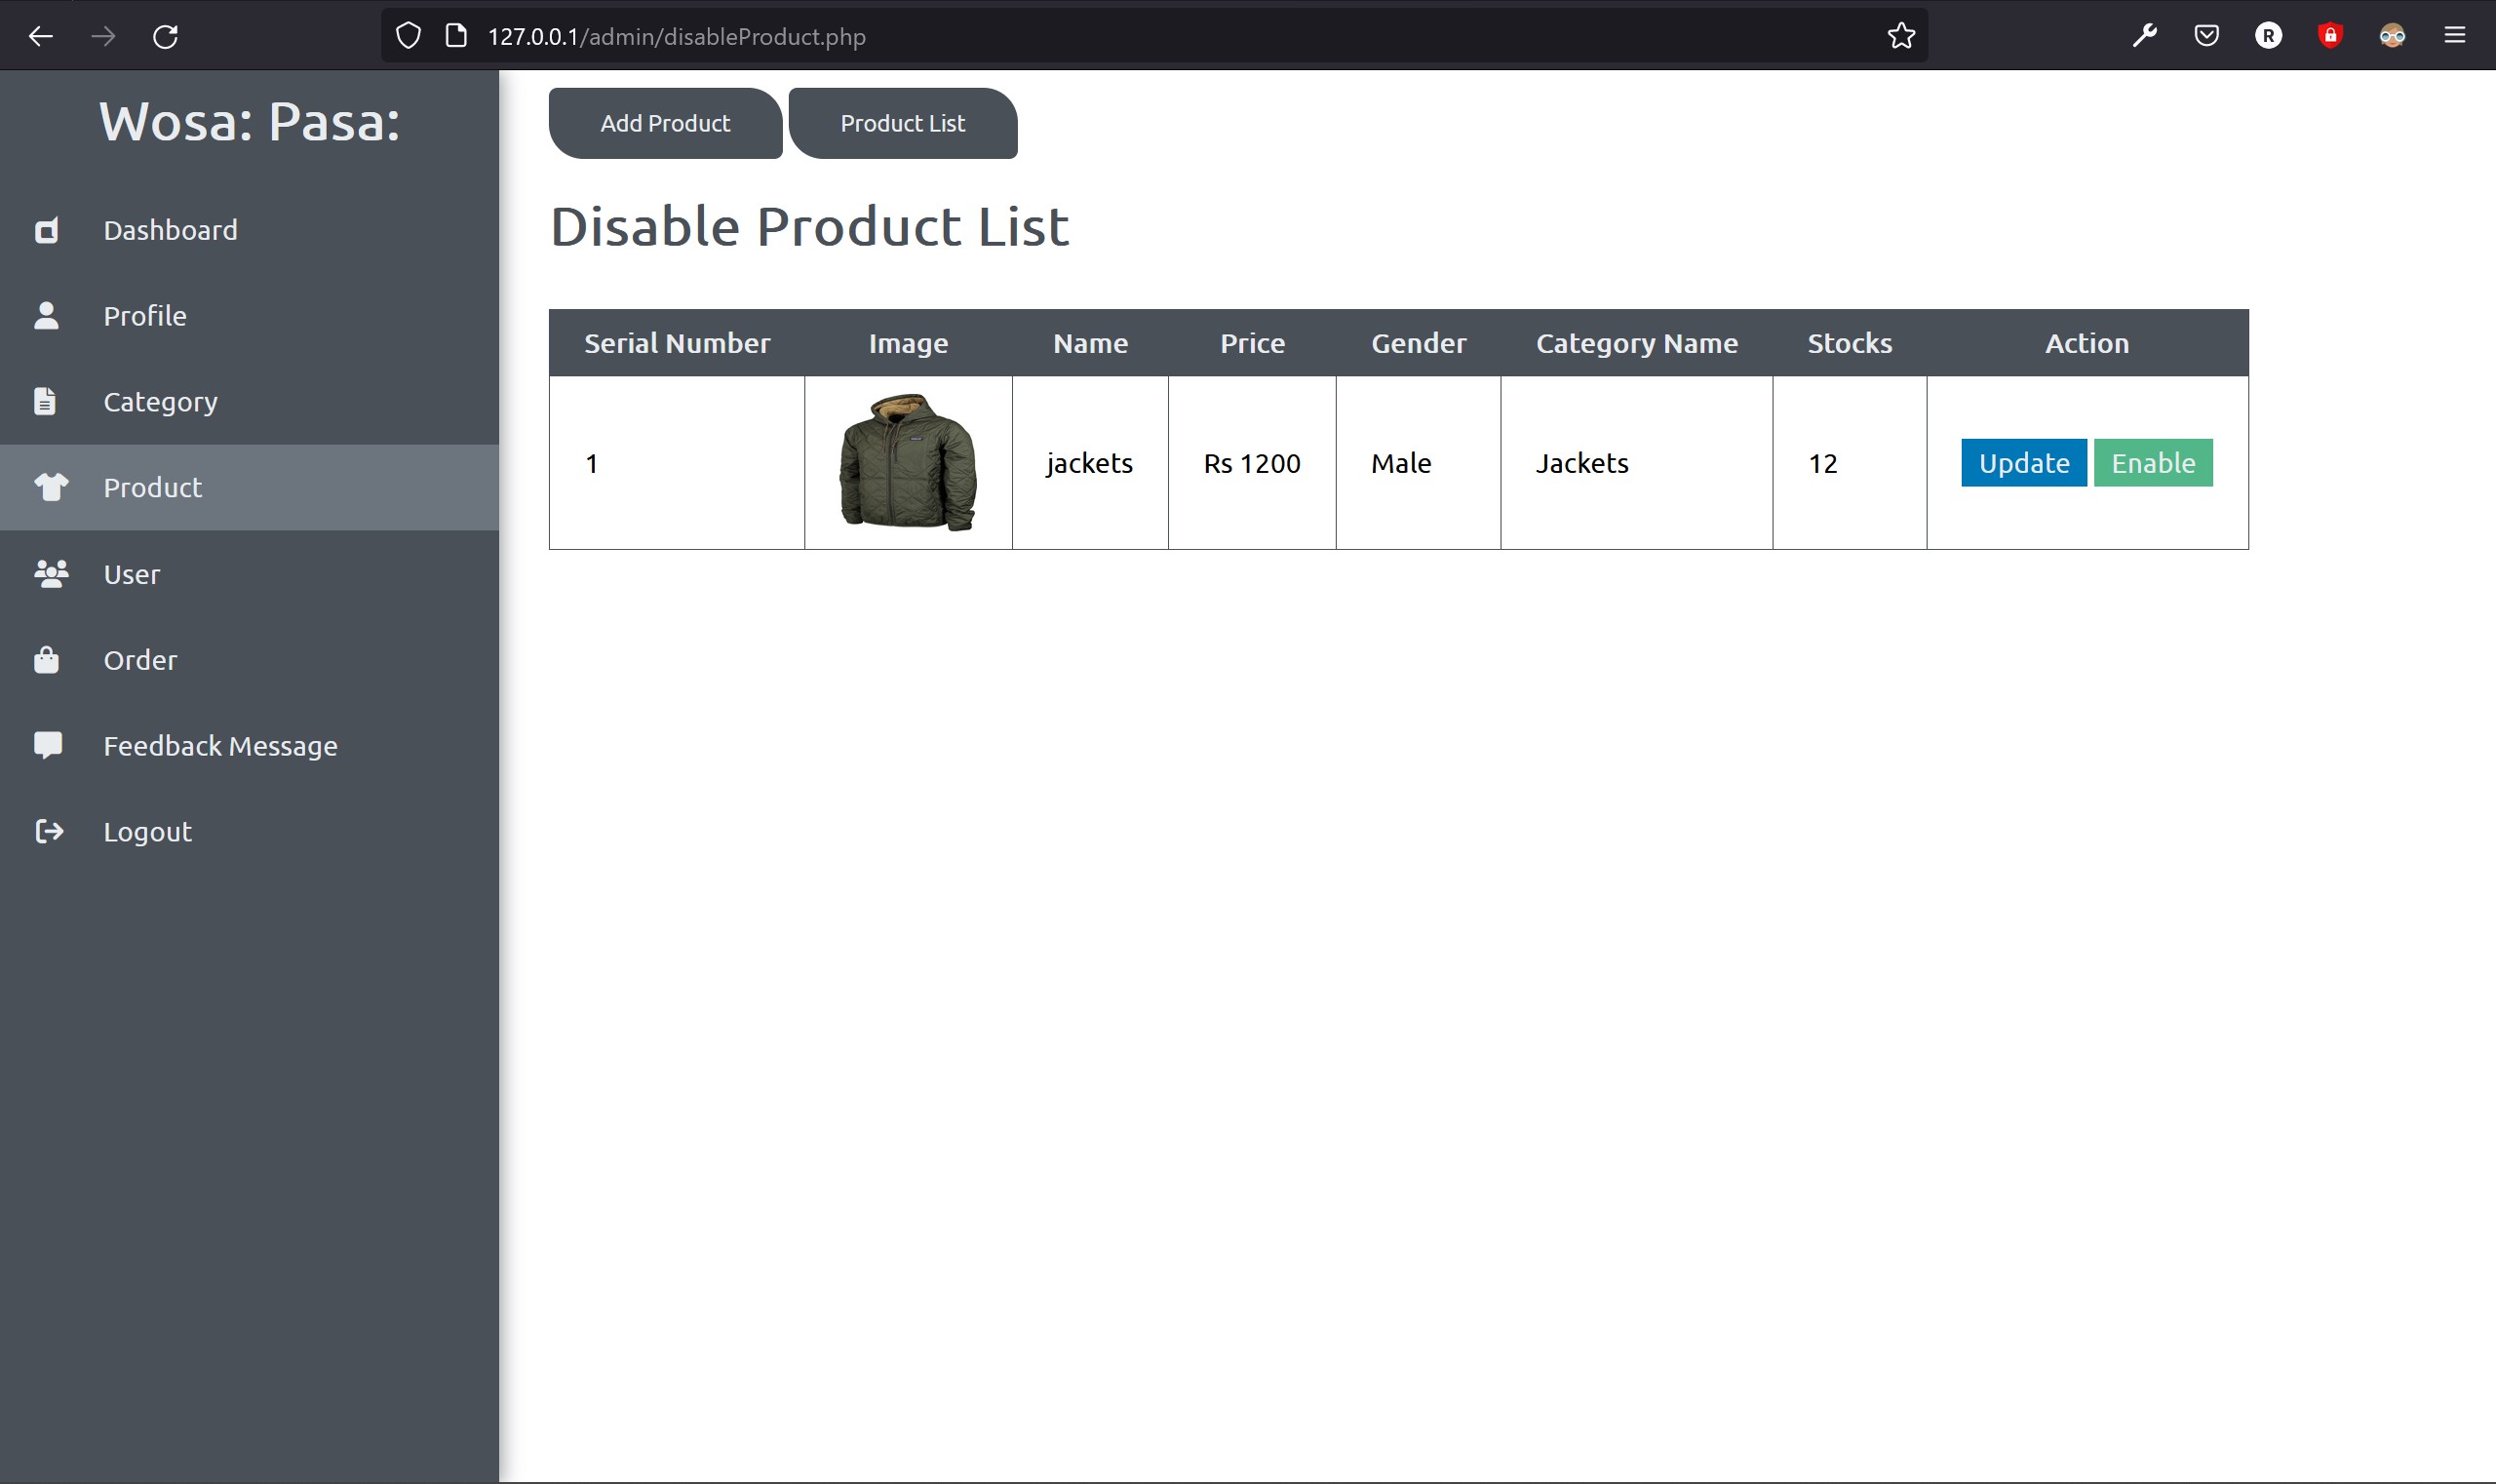Click the Profile person icon
Screen dimensions: 2496x1484
[x=46, y=316]
